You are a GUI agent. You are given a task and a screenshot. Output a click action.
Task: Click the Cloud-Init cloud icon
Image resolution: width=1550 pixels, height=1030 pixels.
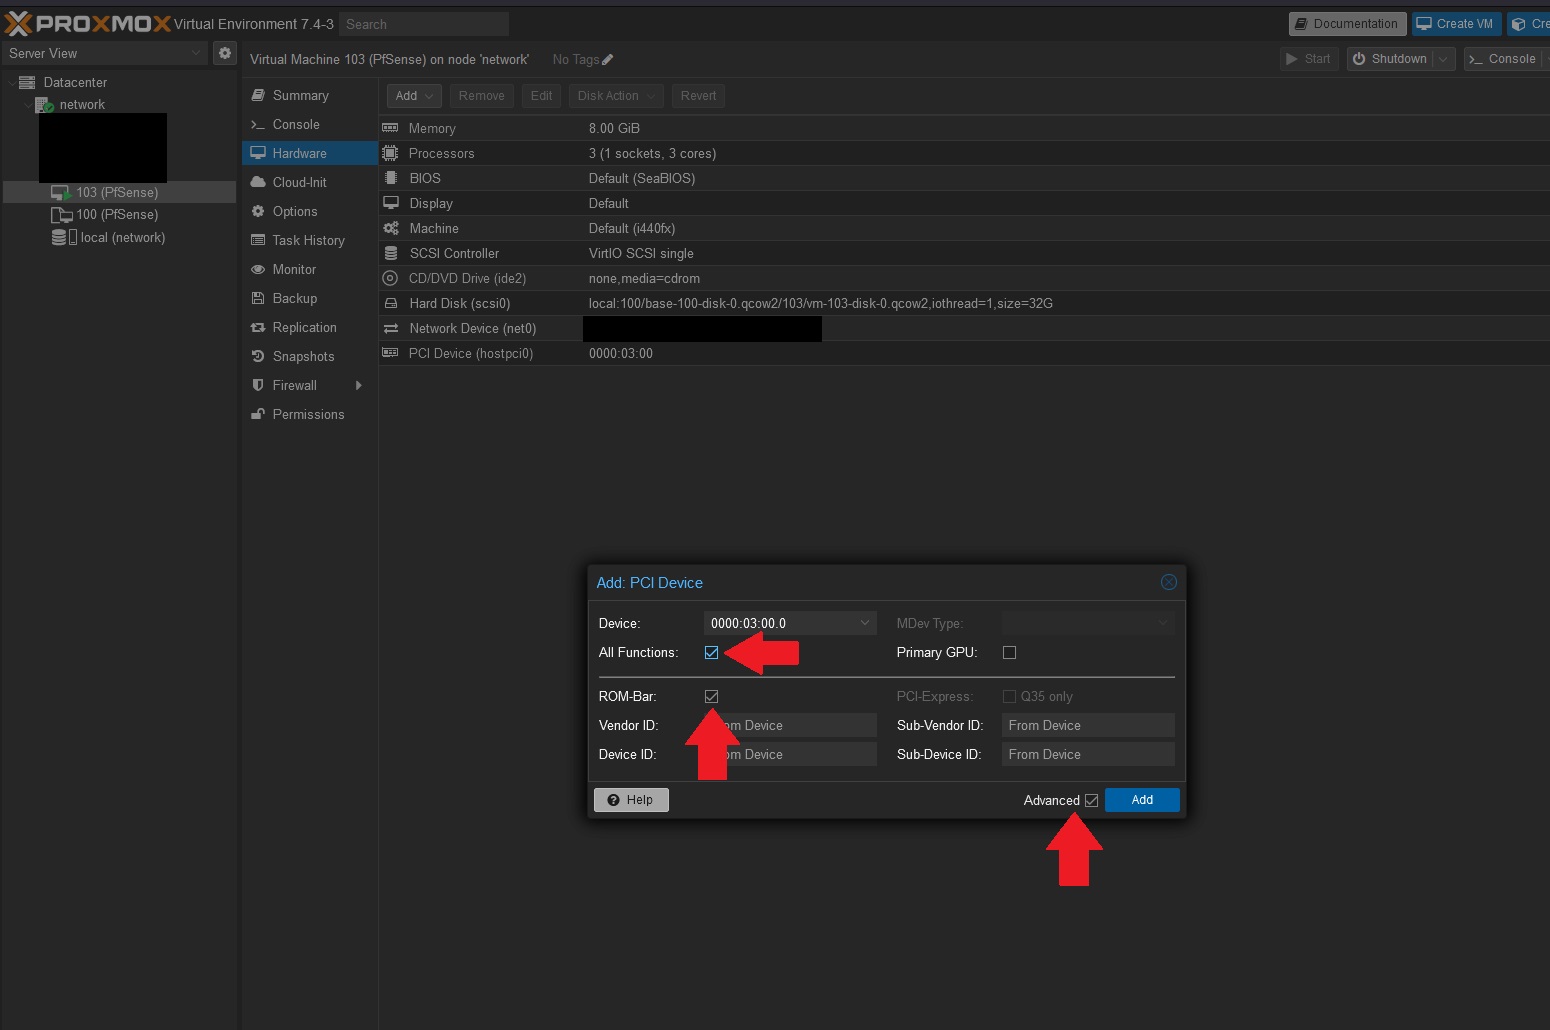(x=258, y=182)
